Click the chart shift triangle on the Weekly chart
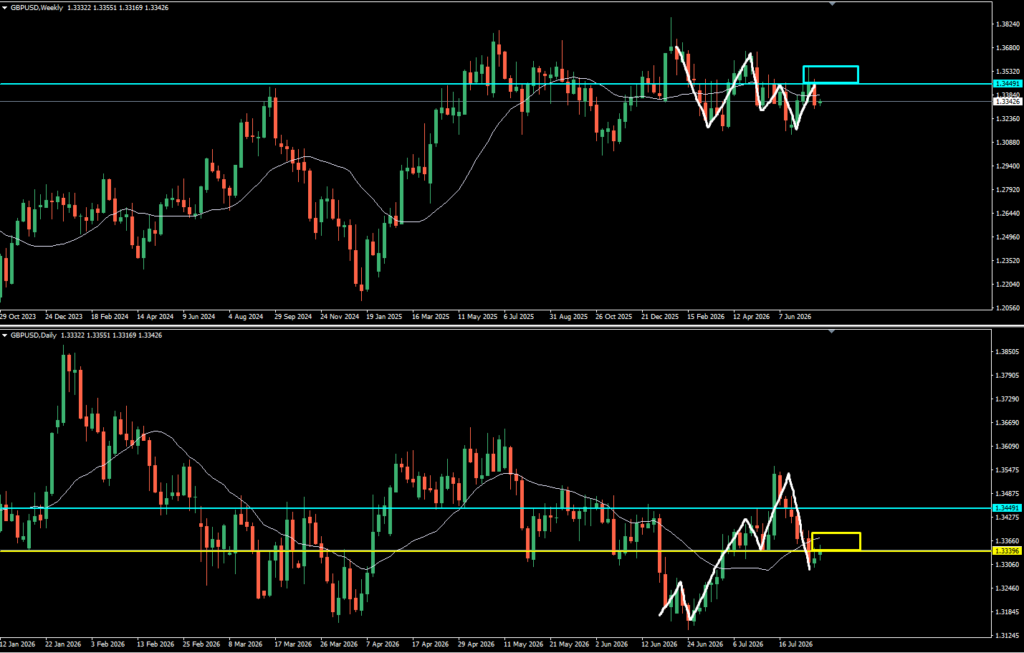Viewport: 1024px width, 653px height. (831, 4)
